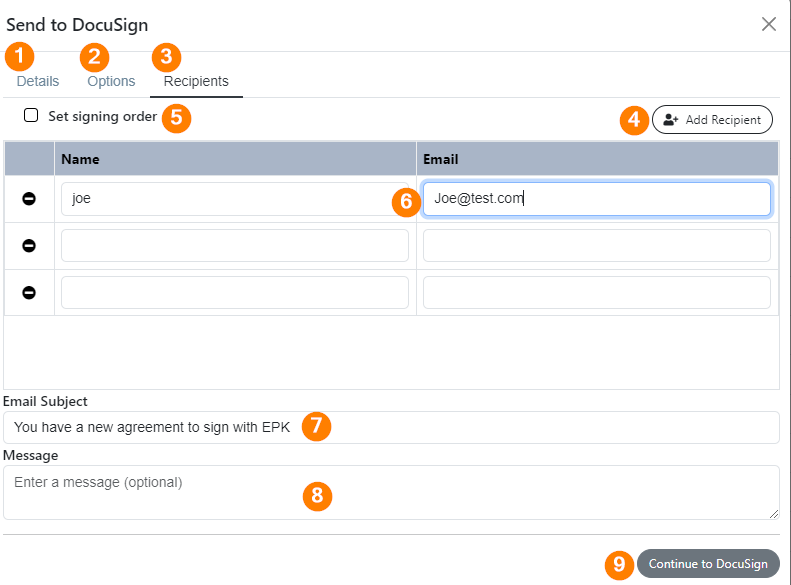Select the second row Name input

(235, 246)
